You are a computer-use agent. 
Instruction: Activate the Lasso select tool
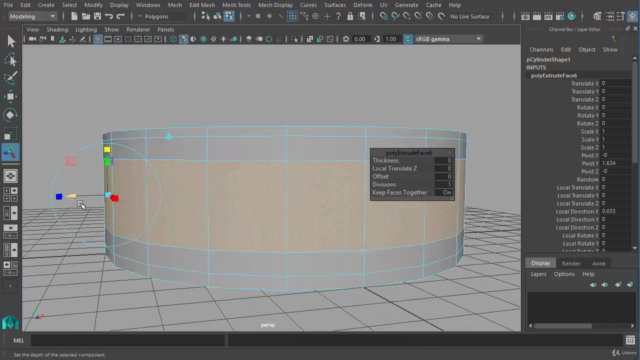tap(11, 60)
